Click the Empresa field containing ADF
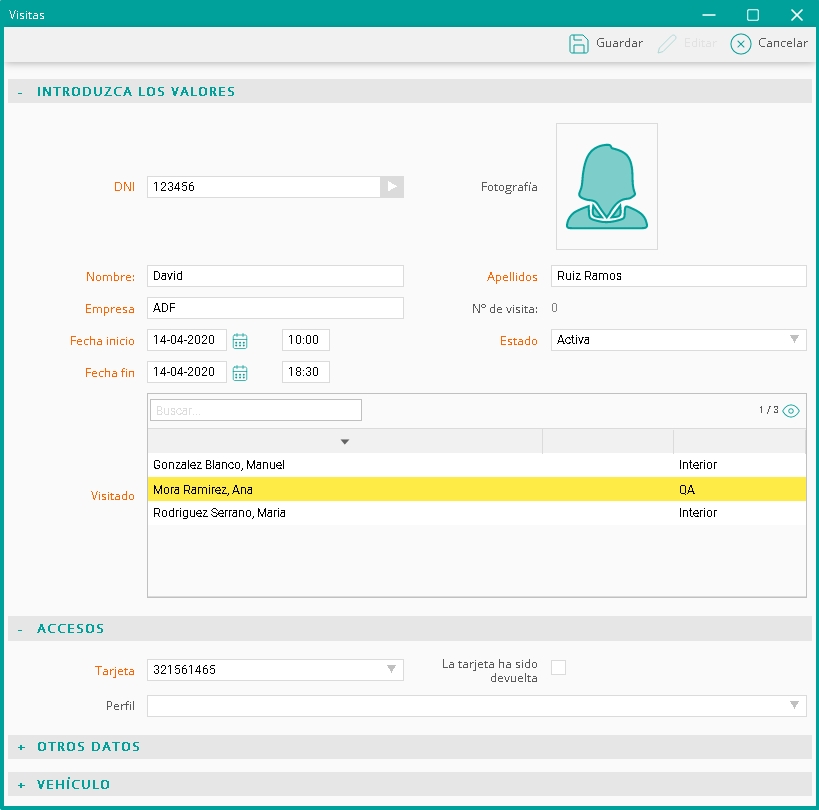 point(275,308)
